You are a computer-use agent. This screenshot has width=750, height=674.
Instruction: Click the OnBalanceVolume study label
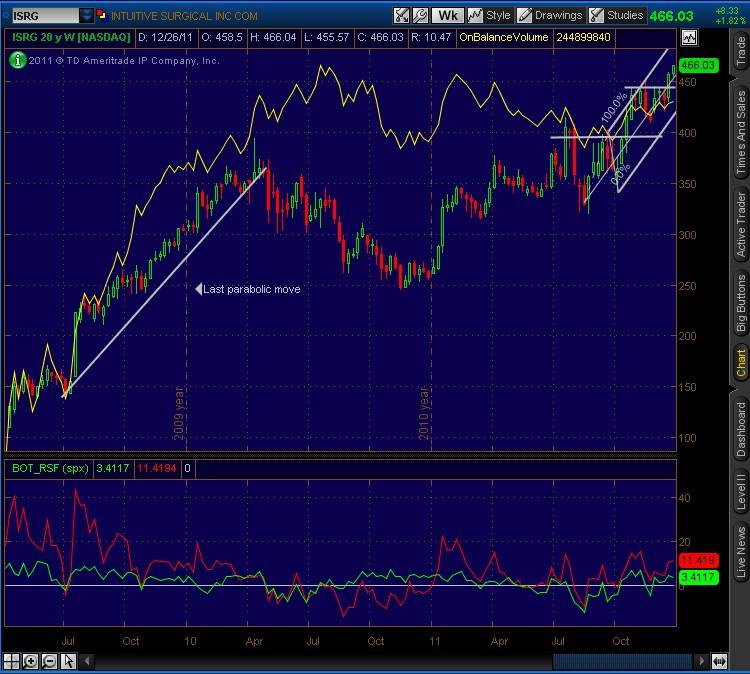[x=503, y=37]
